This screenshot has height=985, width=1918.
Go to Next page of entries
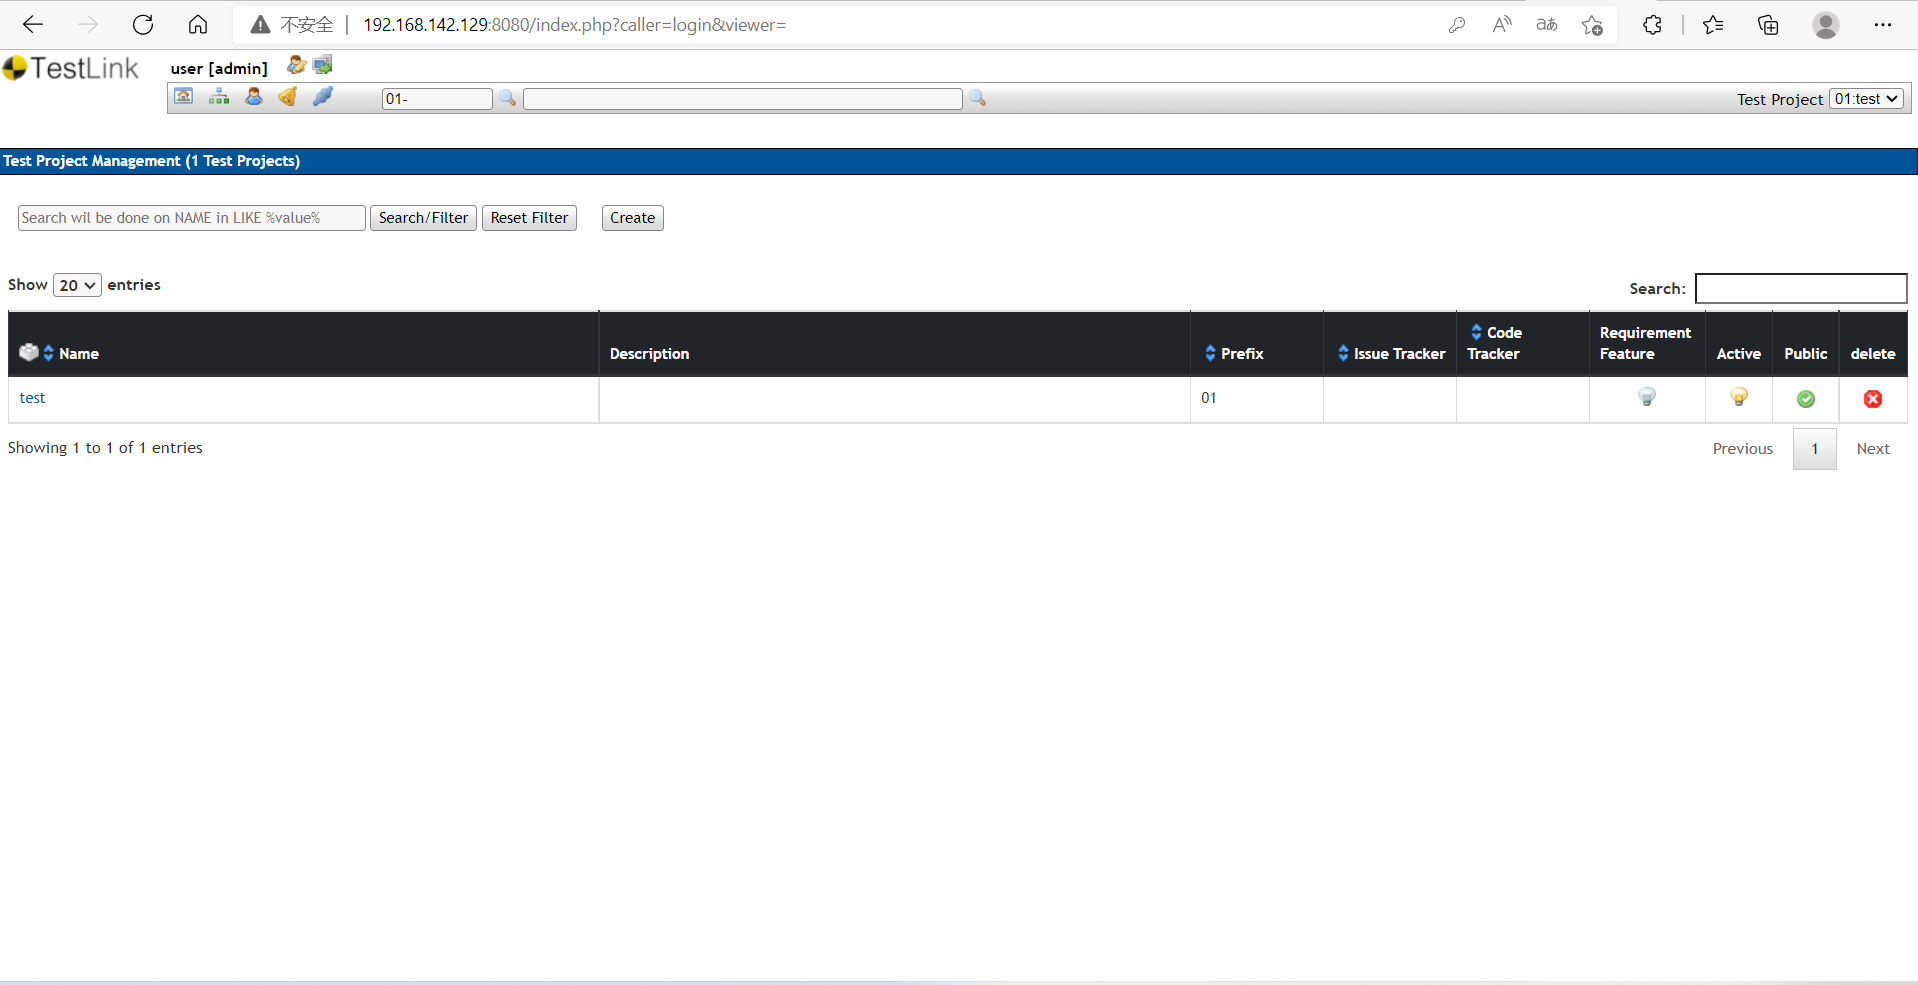pos(1873,449)
